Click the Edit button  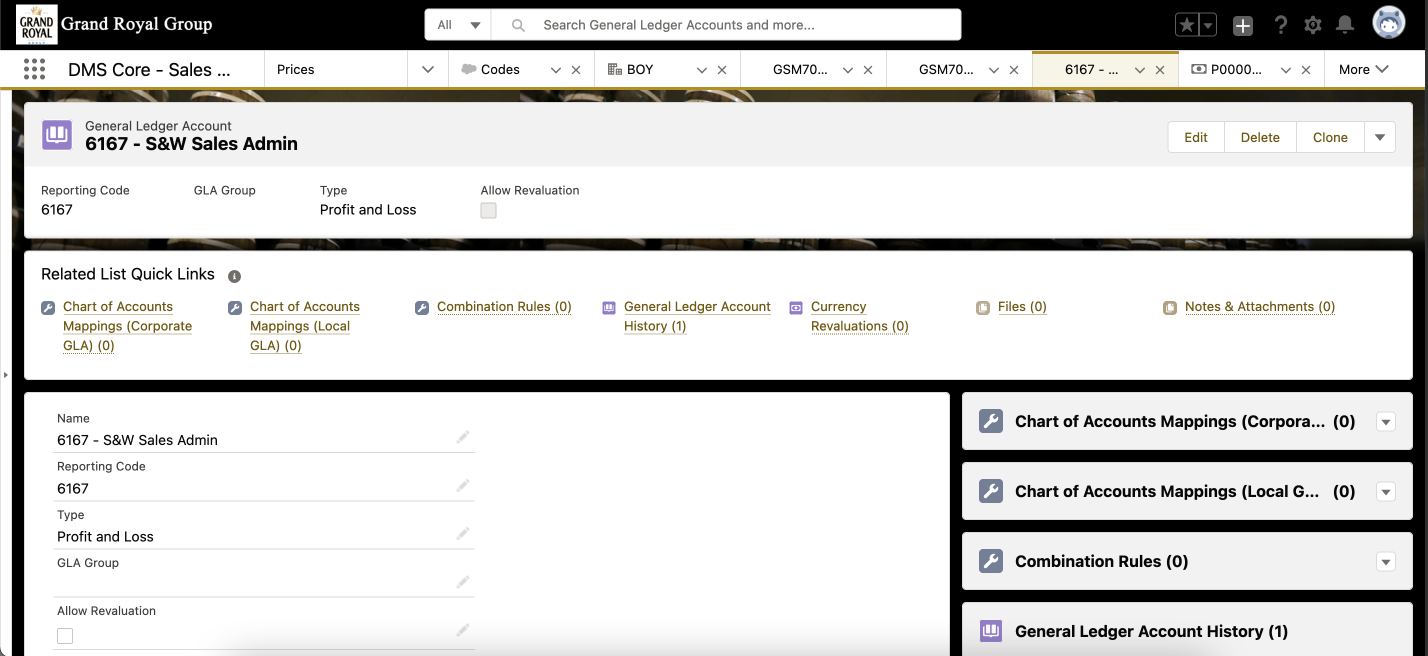point(1196,137)
